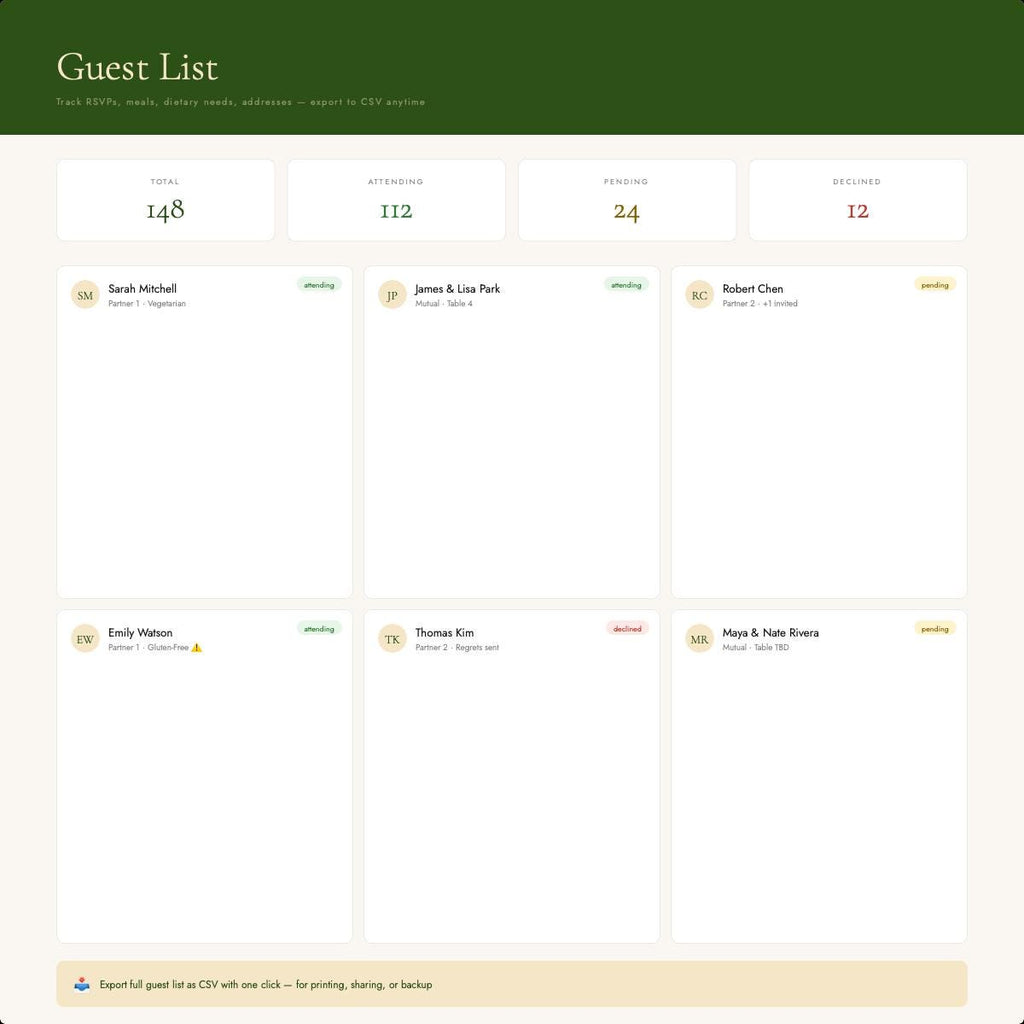The height and width of the screenshot is (1024, 1024).
Task: Open the Declined 12 stat card
Action: 857,200
